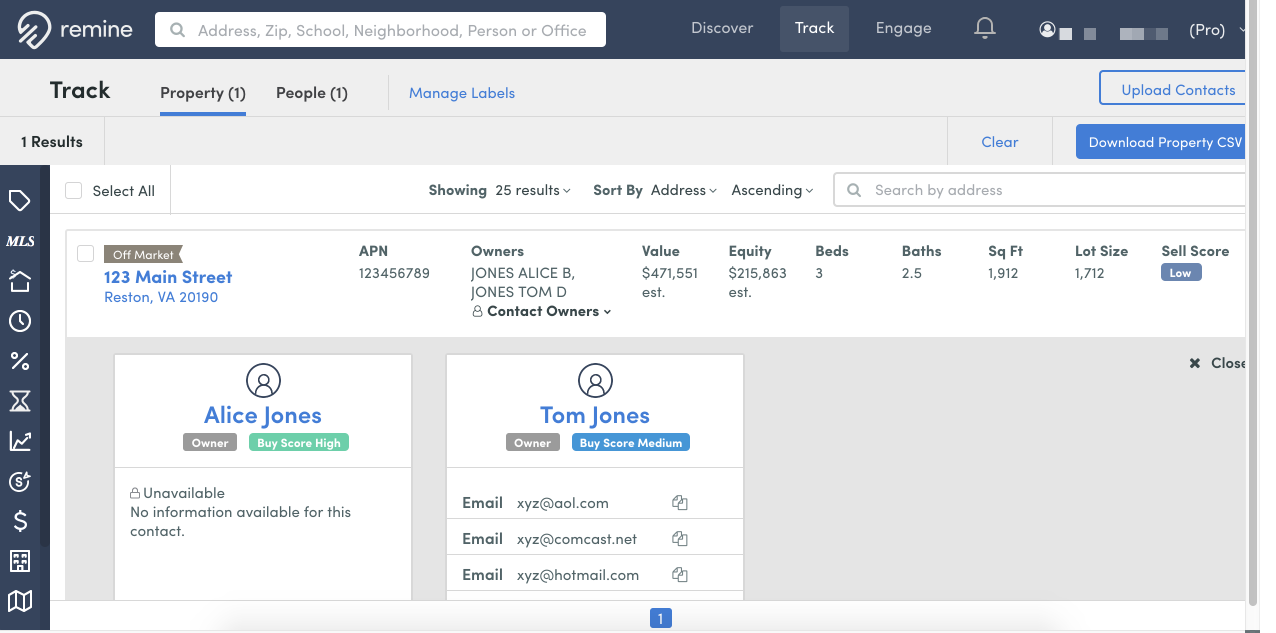Screen dimensions: 1276x633
Task: Open the MLS sidebar filter
Action: (20, 241)
